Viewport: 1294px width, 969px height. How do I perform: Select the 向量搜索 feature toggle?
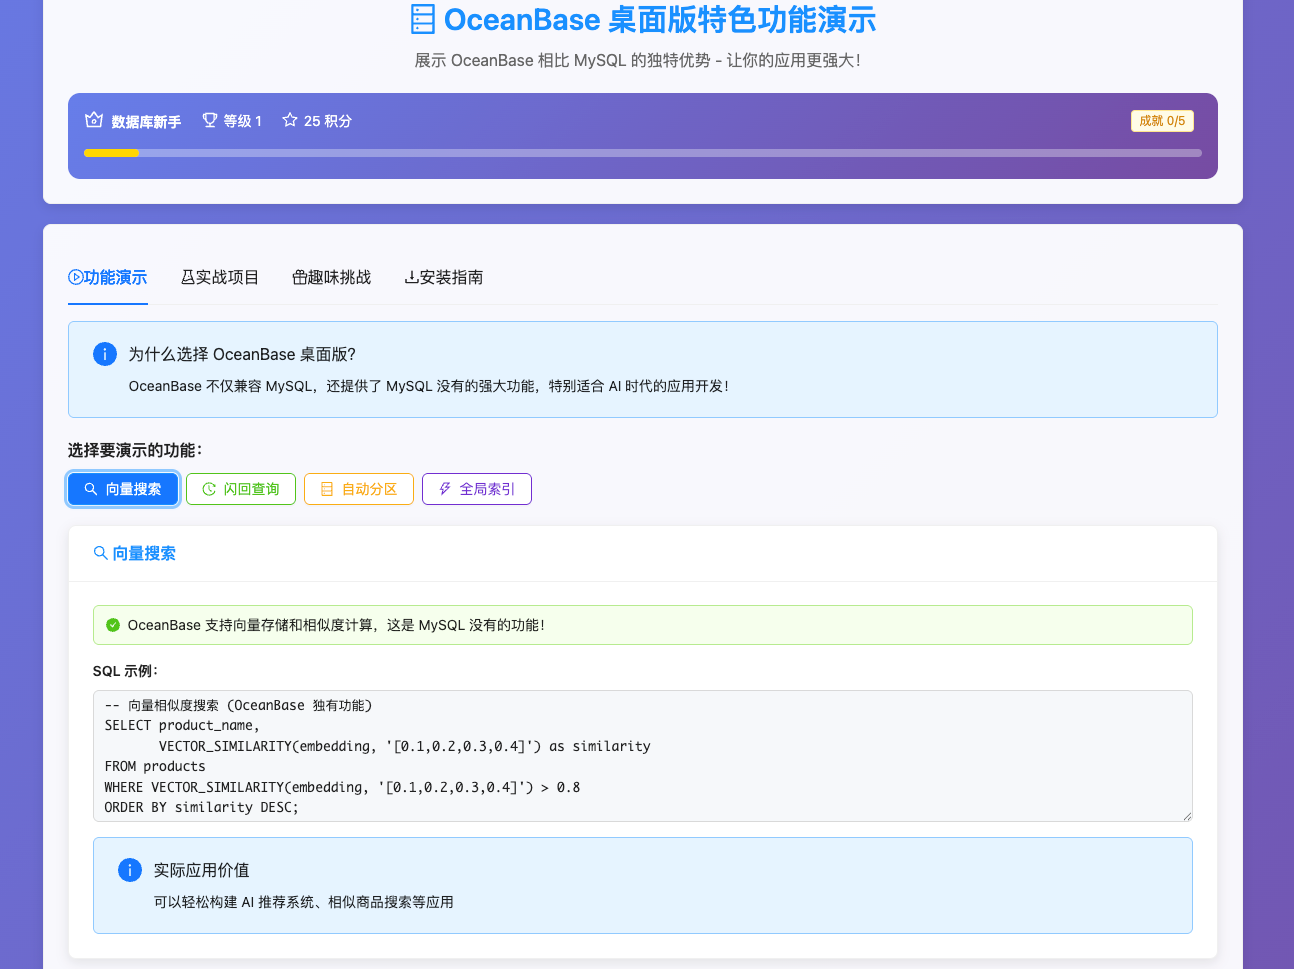point(122,489)
